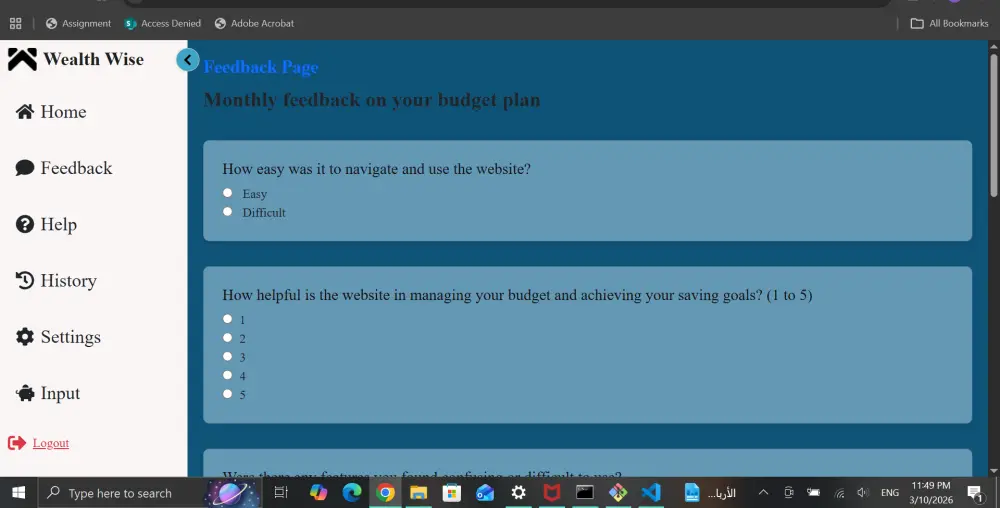The width and height of the screenshot is (1000, 508).
Task: Click the Logout link
Action: (x=50, y=443)
